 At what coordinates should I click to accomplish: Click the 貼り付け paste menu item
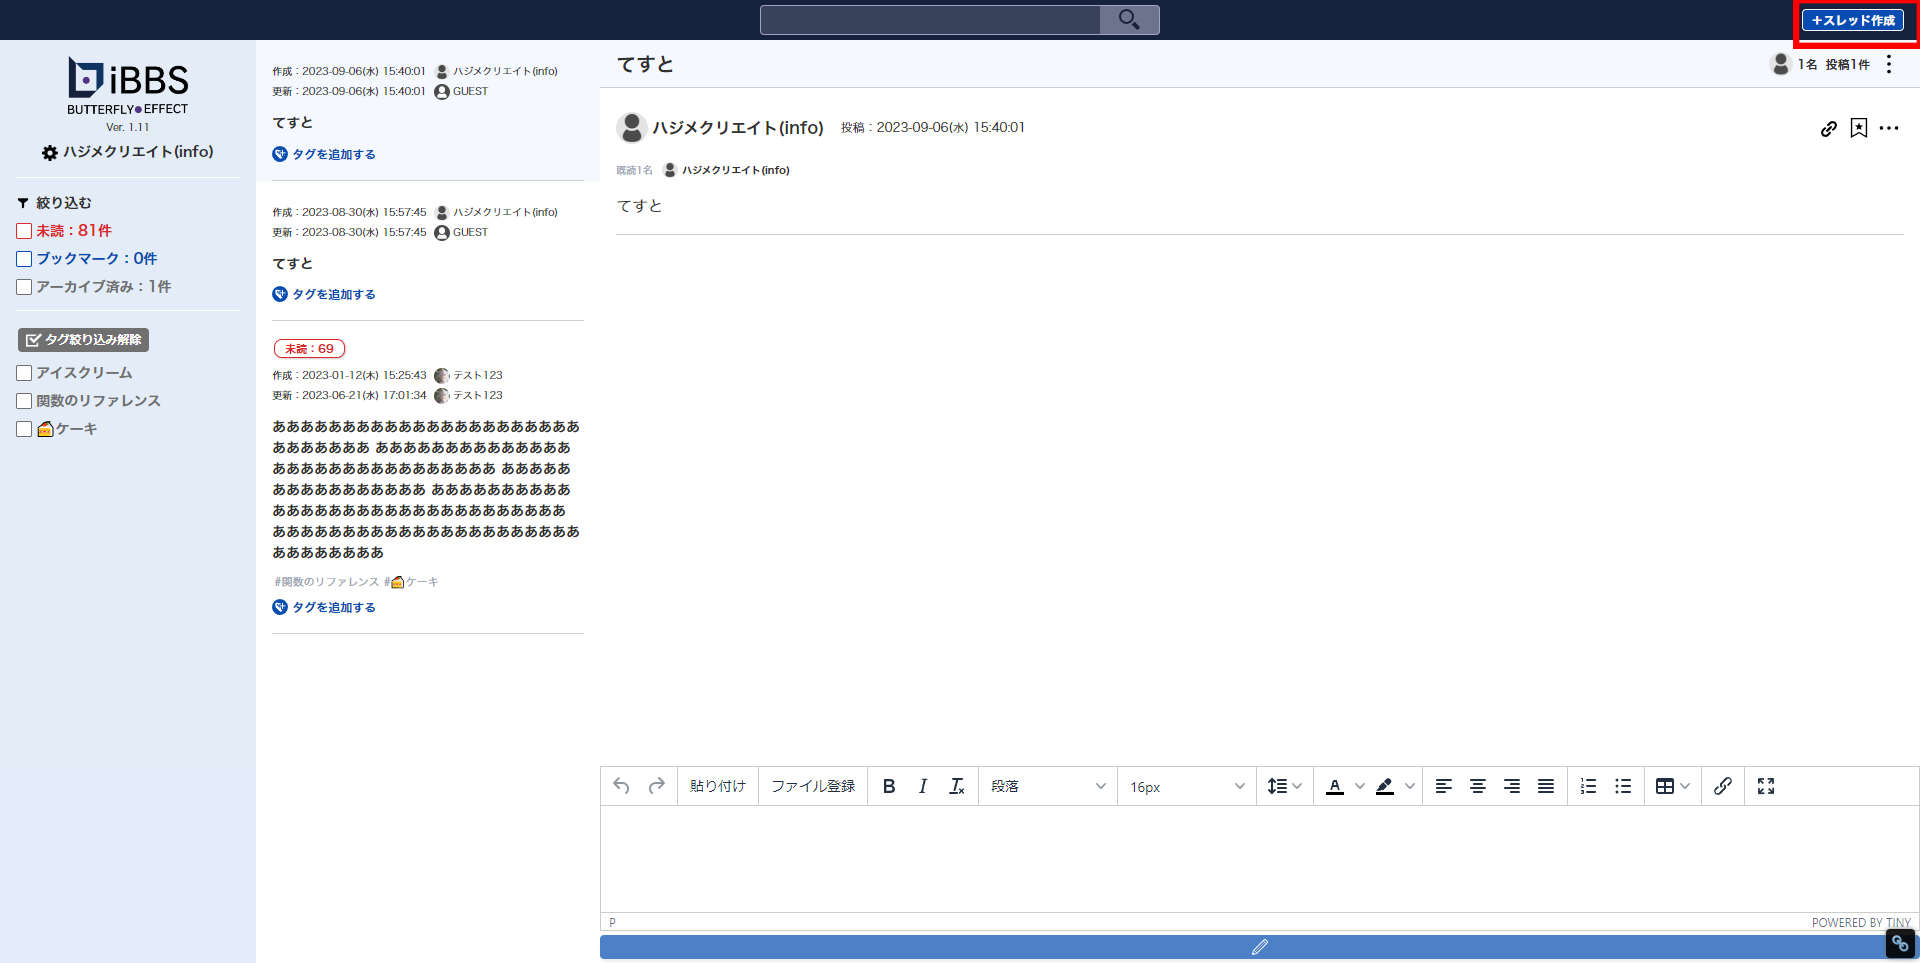coord(717,787)
